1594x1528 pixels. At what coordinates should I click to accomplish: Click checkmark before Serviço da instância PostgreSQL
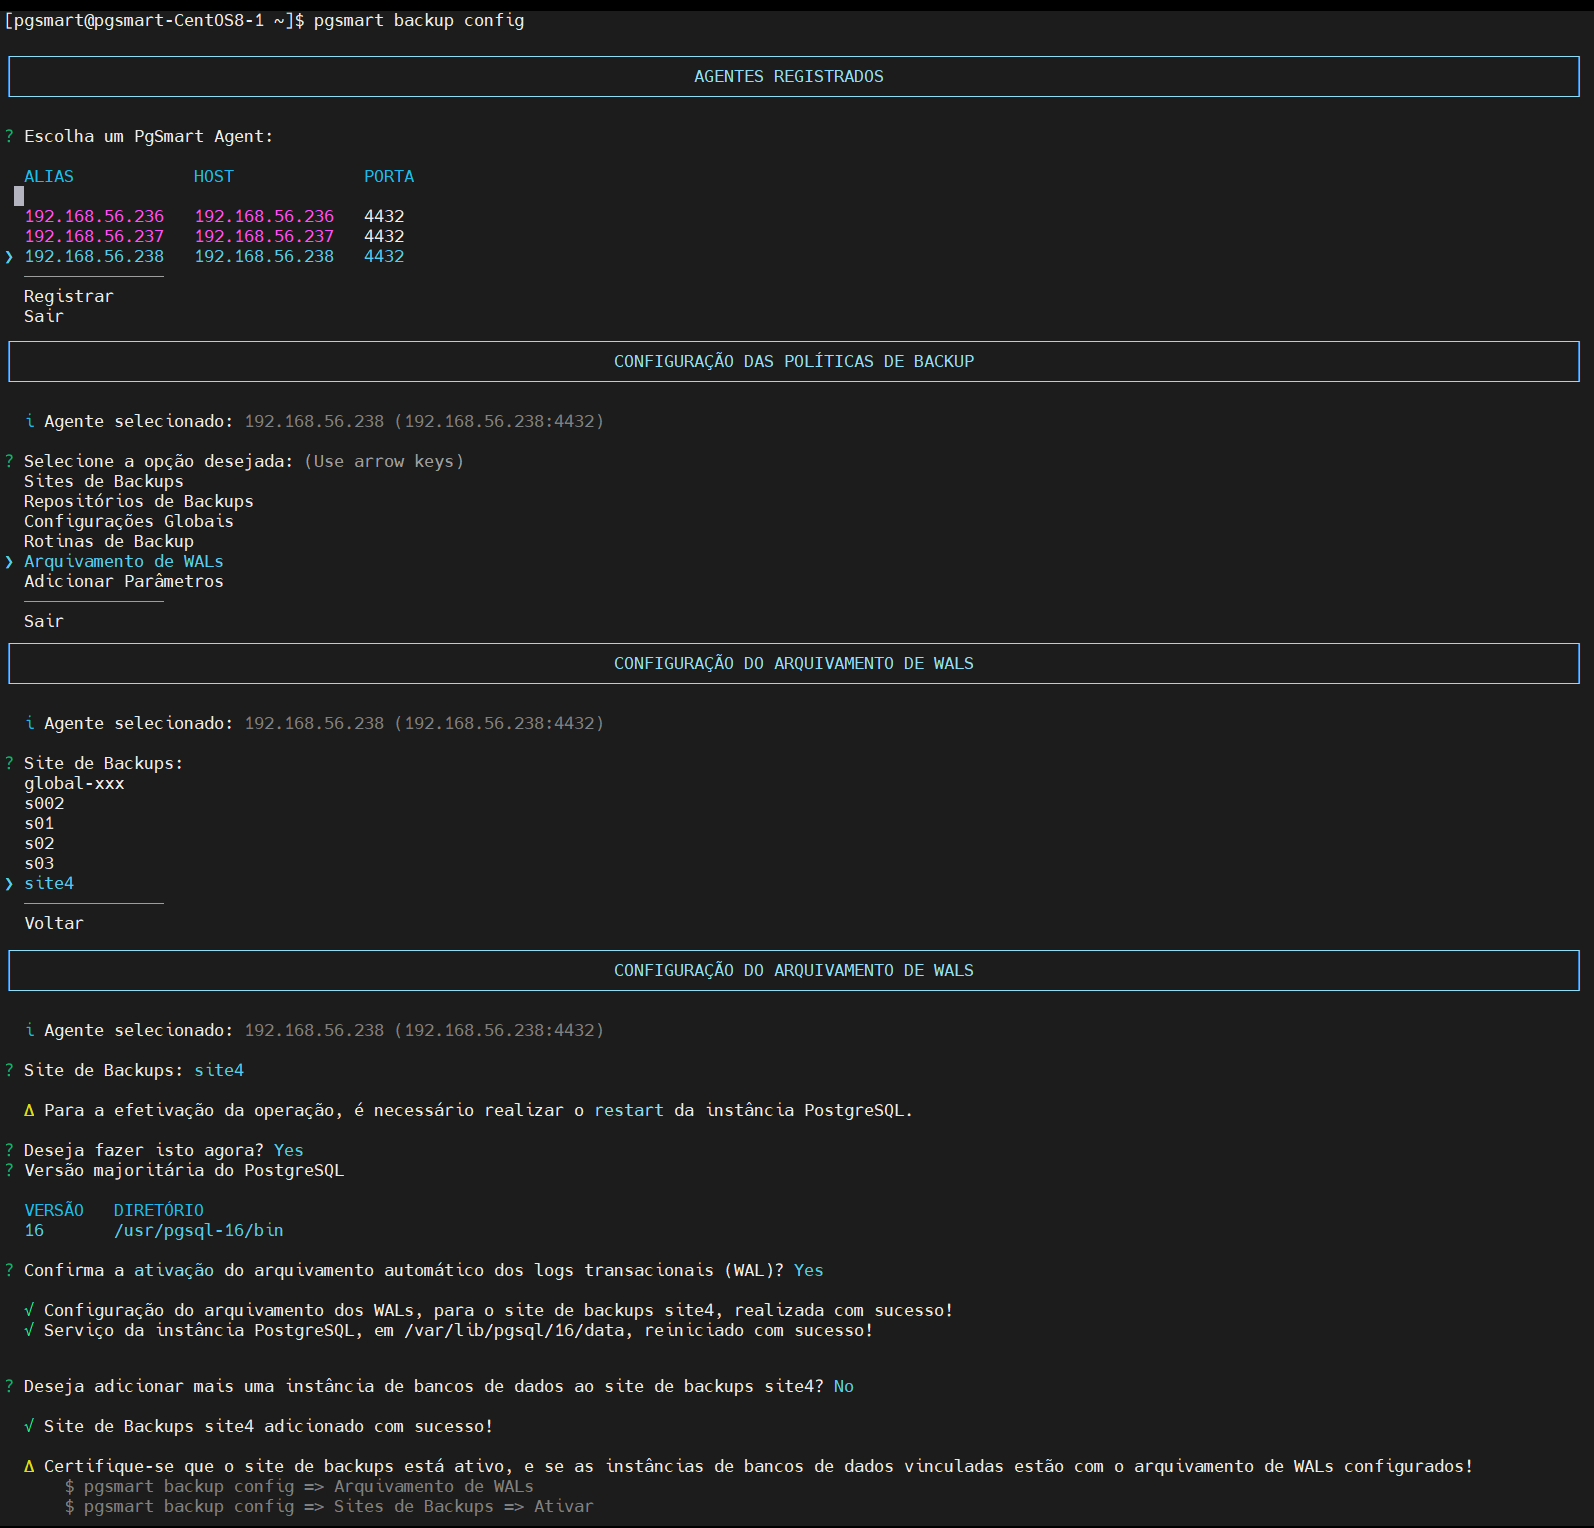tap(29, 1330)
